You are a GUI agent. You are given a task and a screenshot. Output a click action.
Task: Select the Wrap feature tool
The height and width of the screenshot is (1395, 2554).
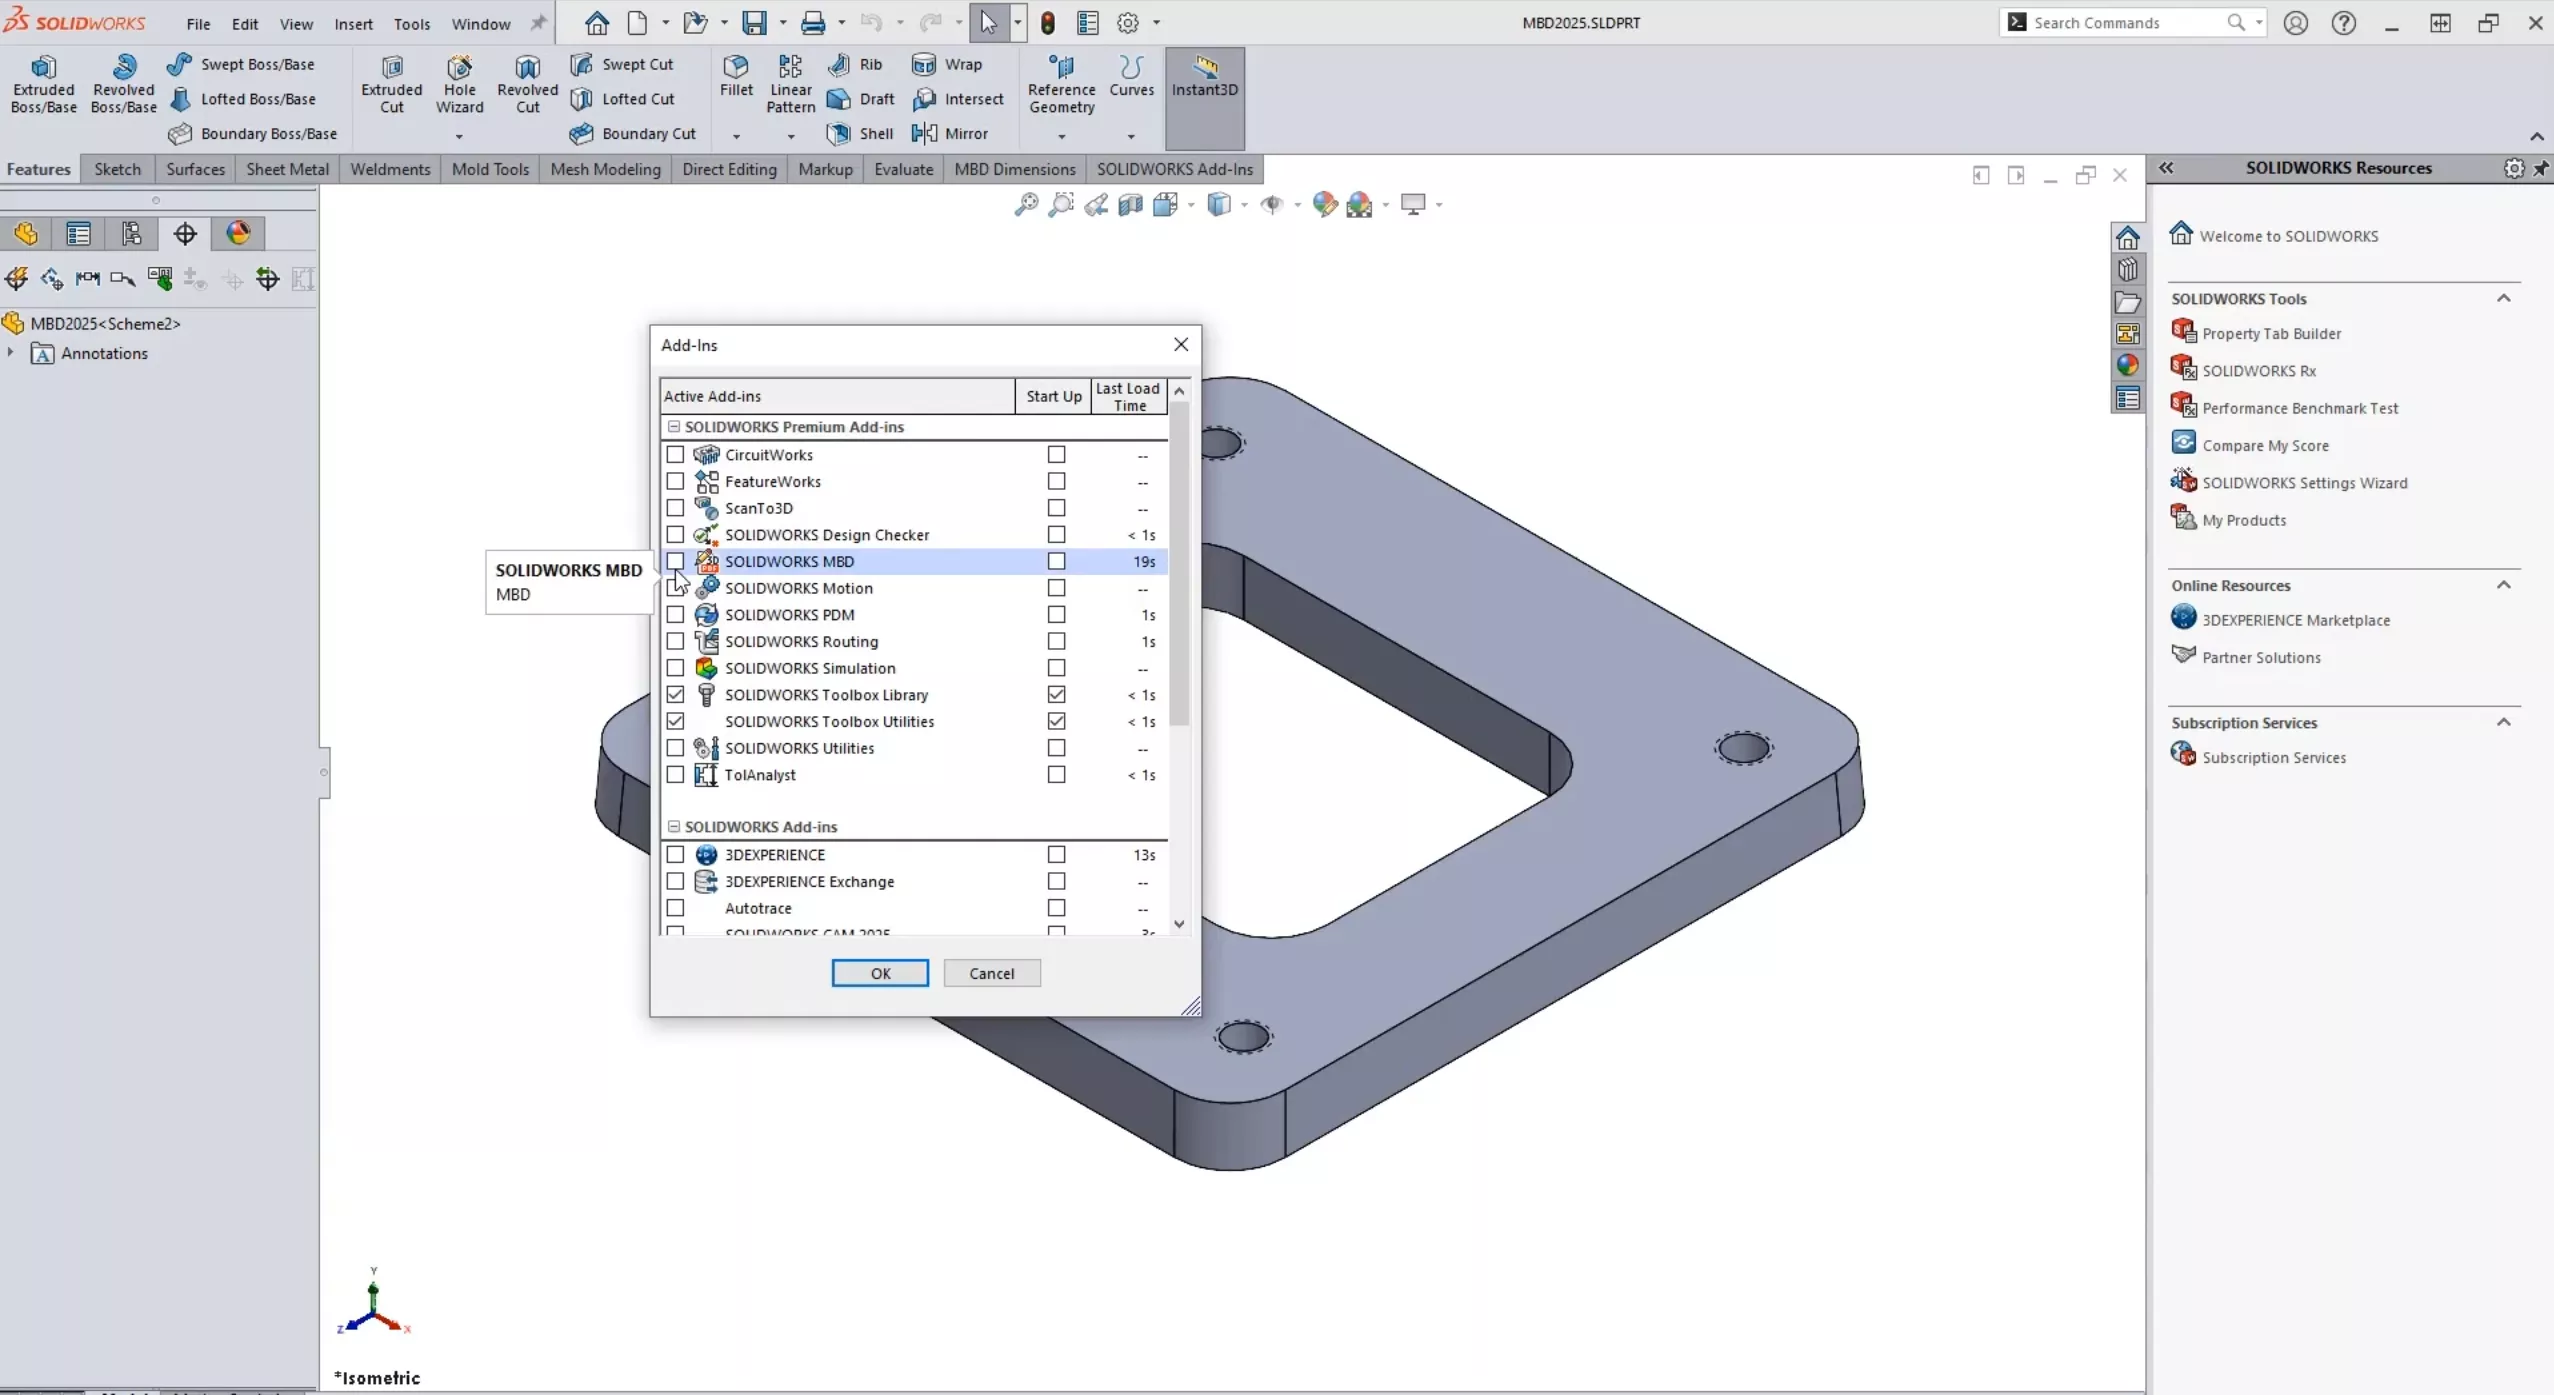[947, 64]
